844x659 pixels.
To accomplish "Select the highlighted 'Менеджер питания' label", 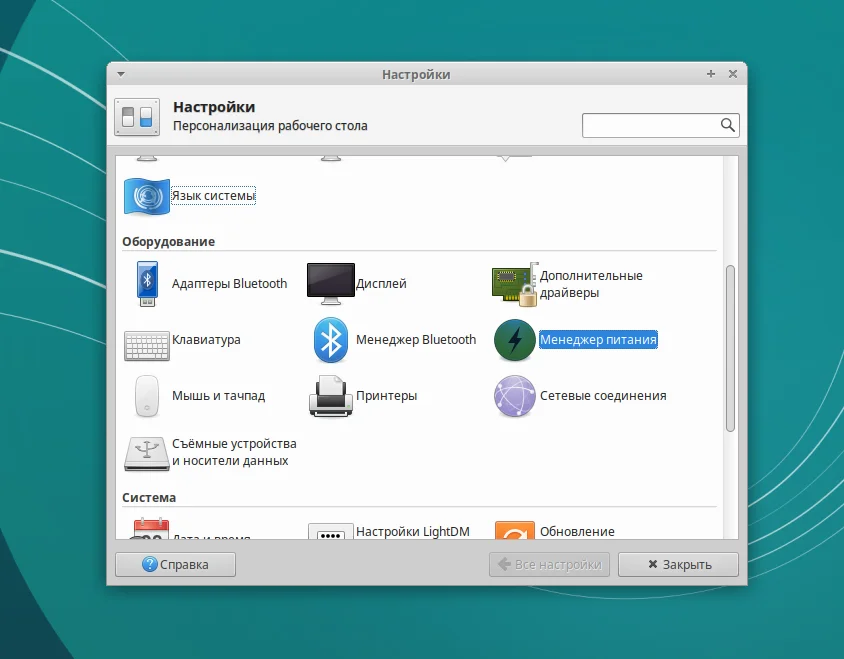I will (x=598, y=340).
